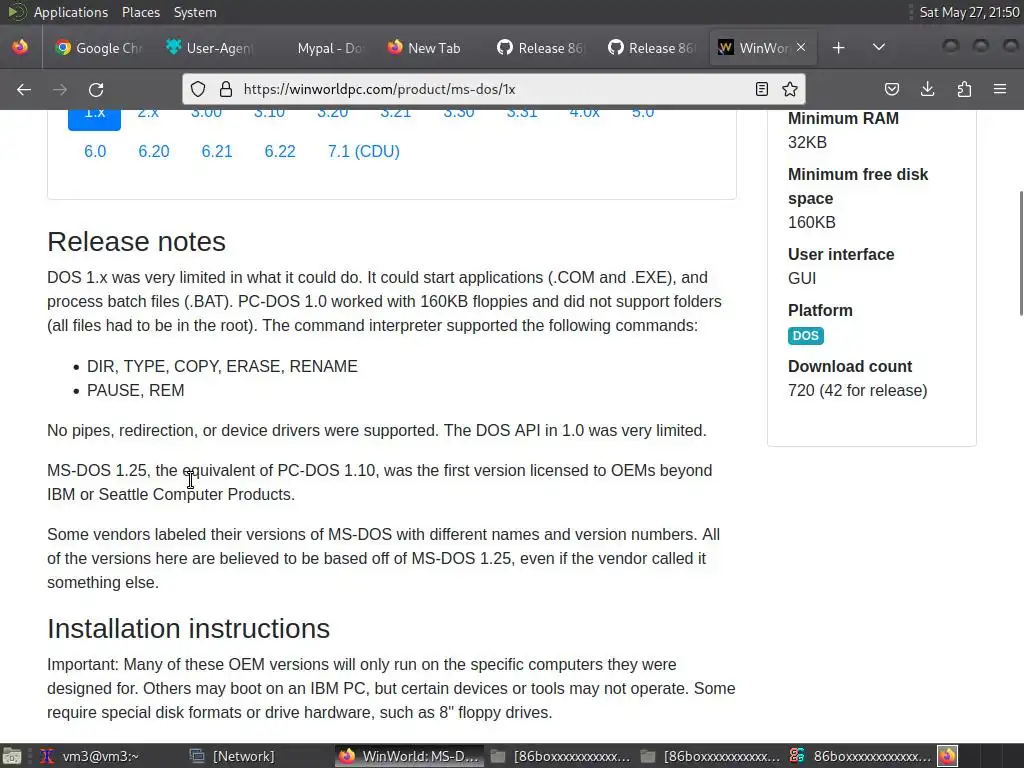1024x768 pixels.
Task: Select MS-DOS version 6.22 link
Action: pyautogui.click(x=280, y=152)
